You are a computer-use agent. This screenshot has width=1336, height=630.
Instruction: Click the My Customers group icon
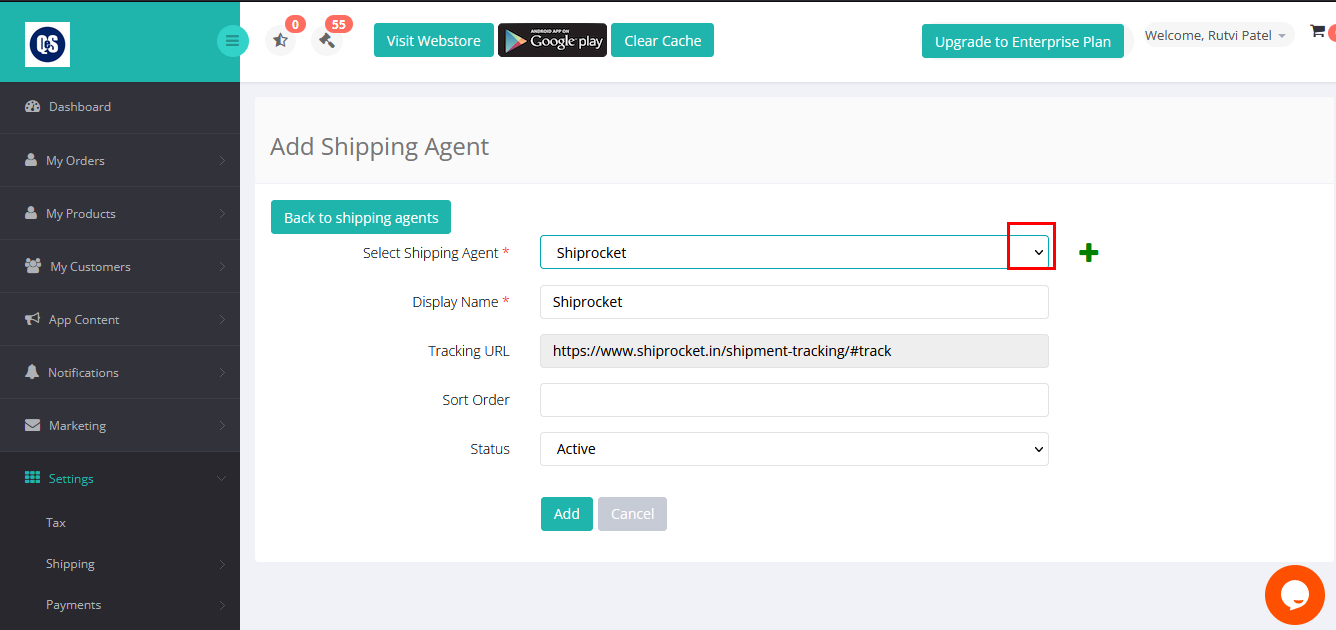(x=32, y=266)
